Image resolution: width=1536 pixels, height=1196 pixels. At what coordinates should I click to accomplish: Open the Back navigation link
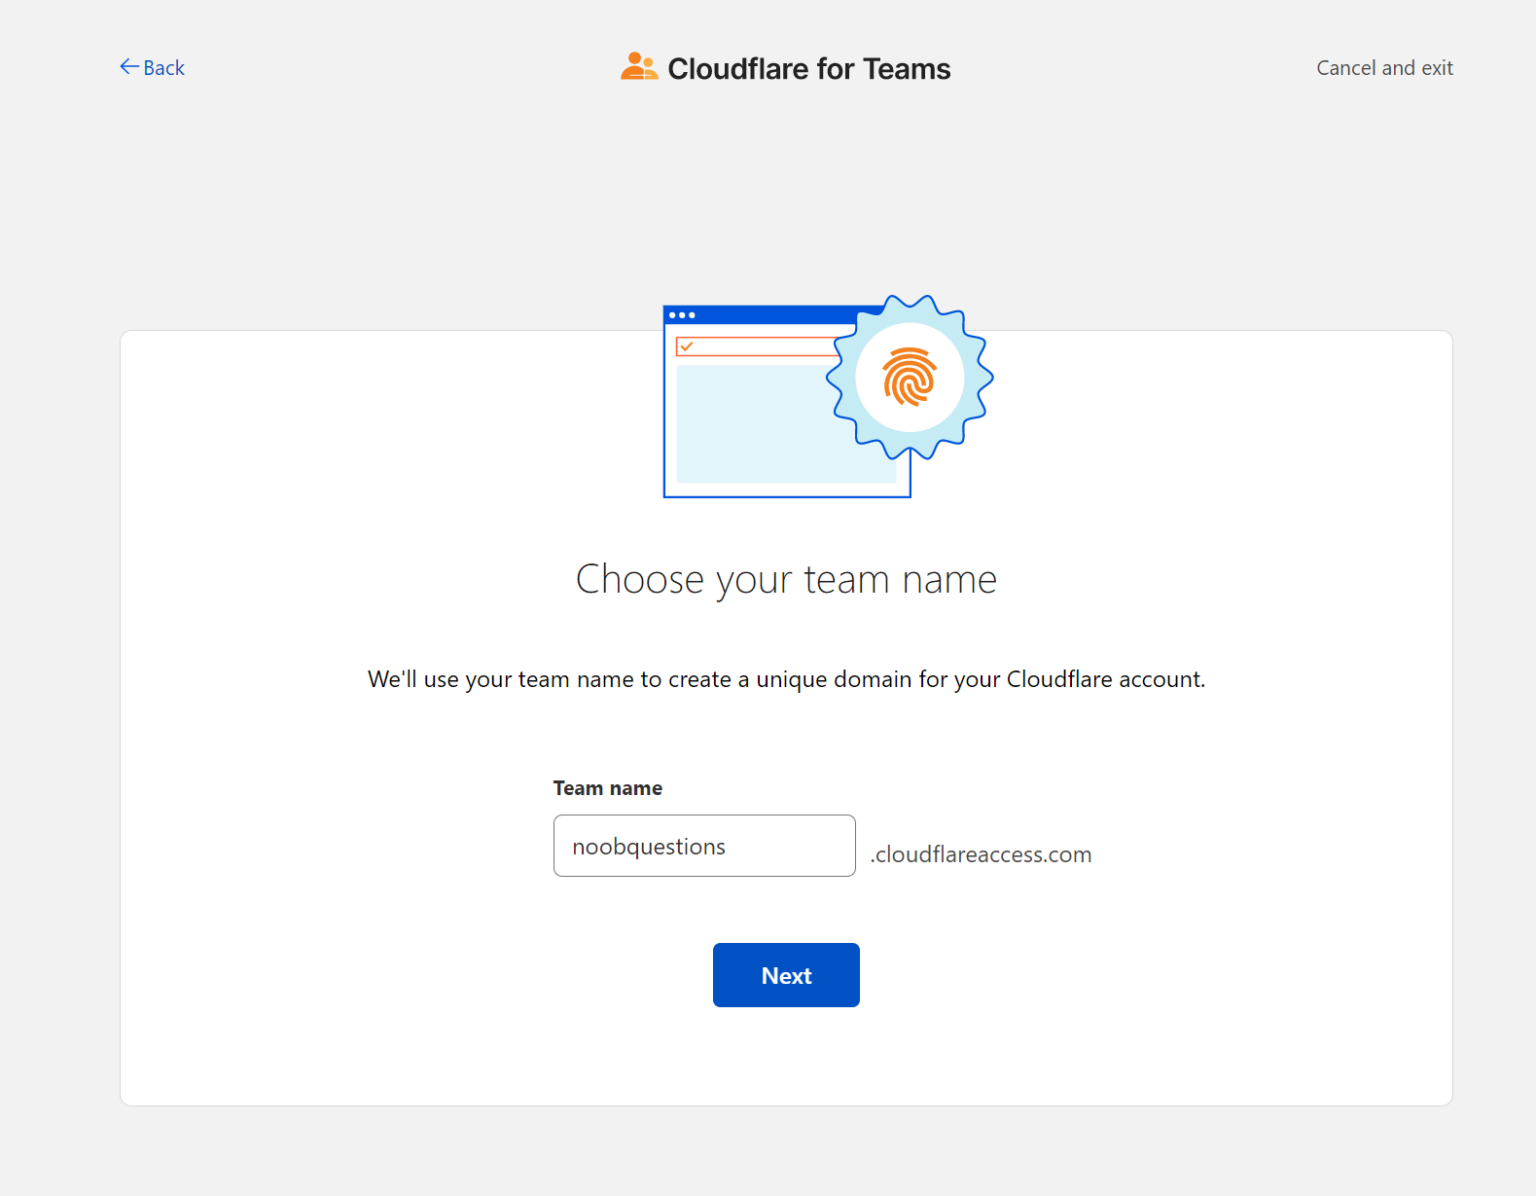(x=163, y=67)
